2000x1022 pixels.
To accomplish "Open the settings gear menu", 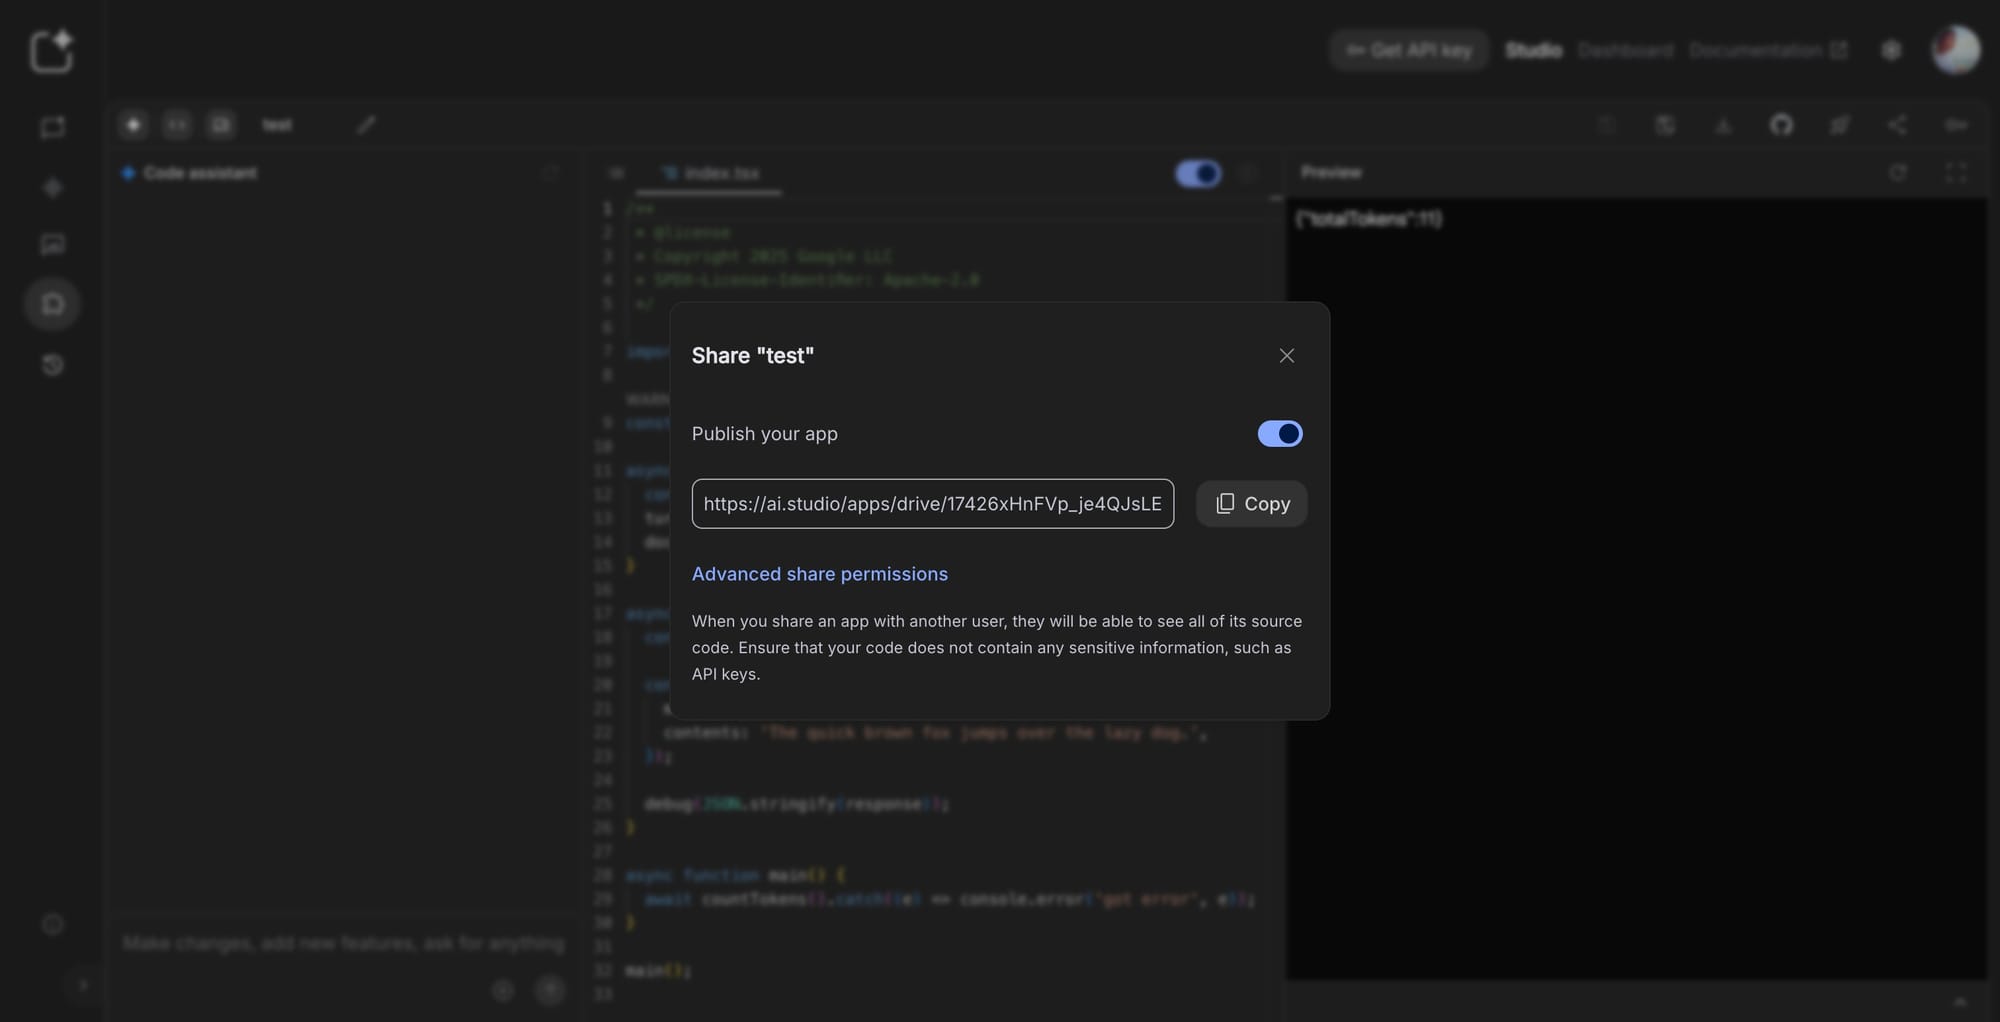I will [1890, 49].
